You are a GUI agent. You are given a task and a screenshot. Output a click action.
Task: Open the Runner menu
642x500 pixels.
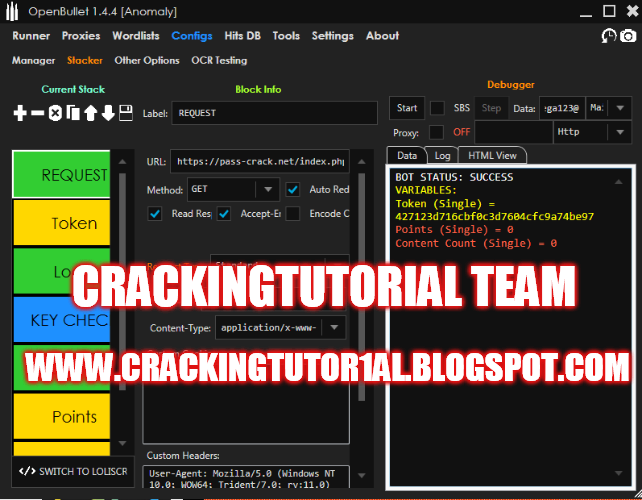[31, 36]
